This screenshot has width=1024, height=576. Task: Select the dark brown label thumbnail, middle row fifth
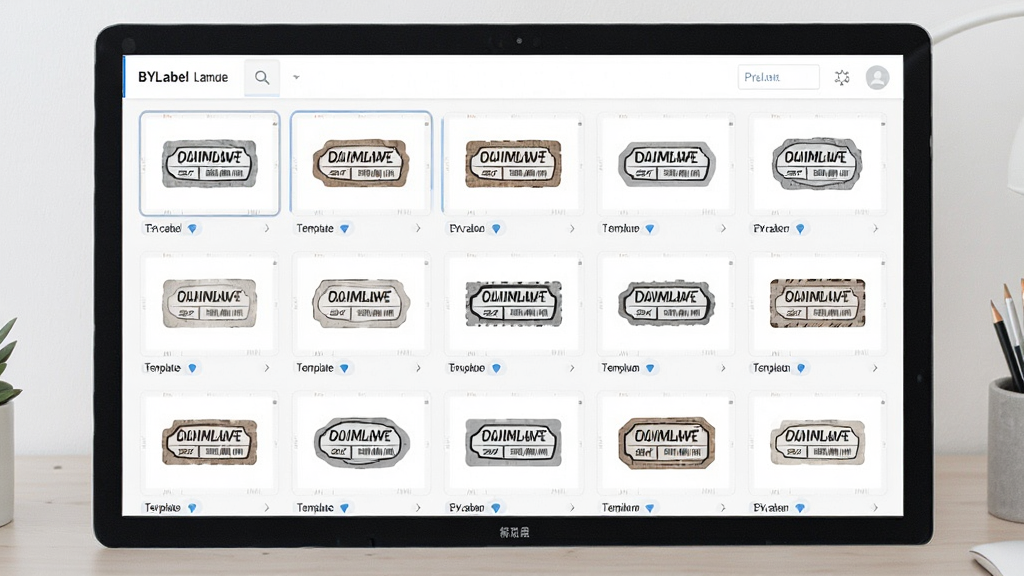pyautogui.click(x=817, y=303)
